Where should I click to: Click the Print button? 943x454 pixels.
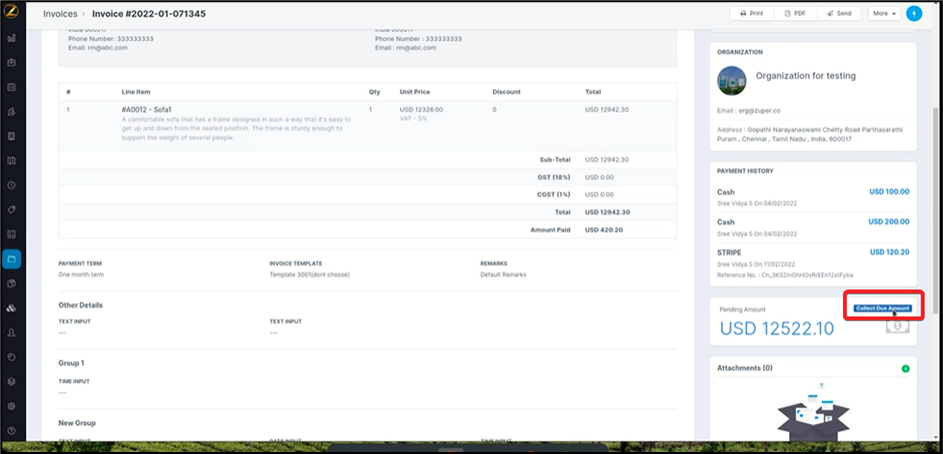click(751, 13)
